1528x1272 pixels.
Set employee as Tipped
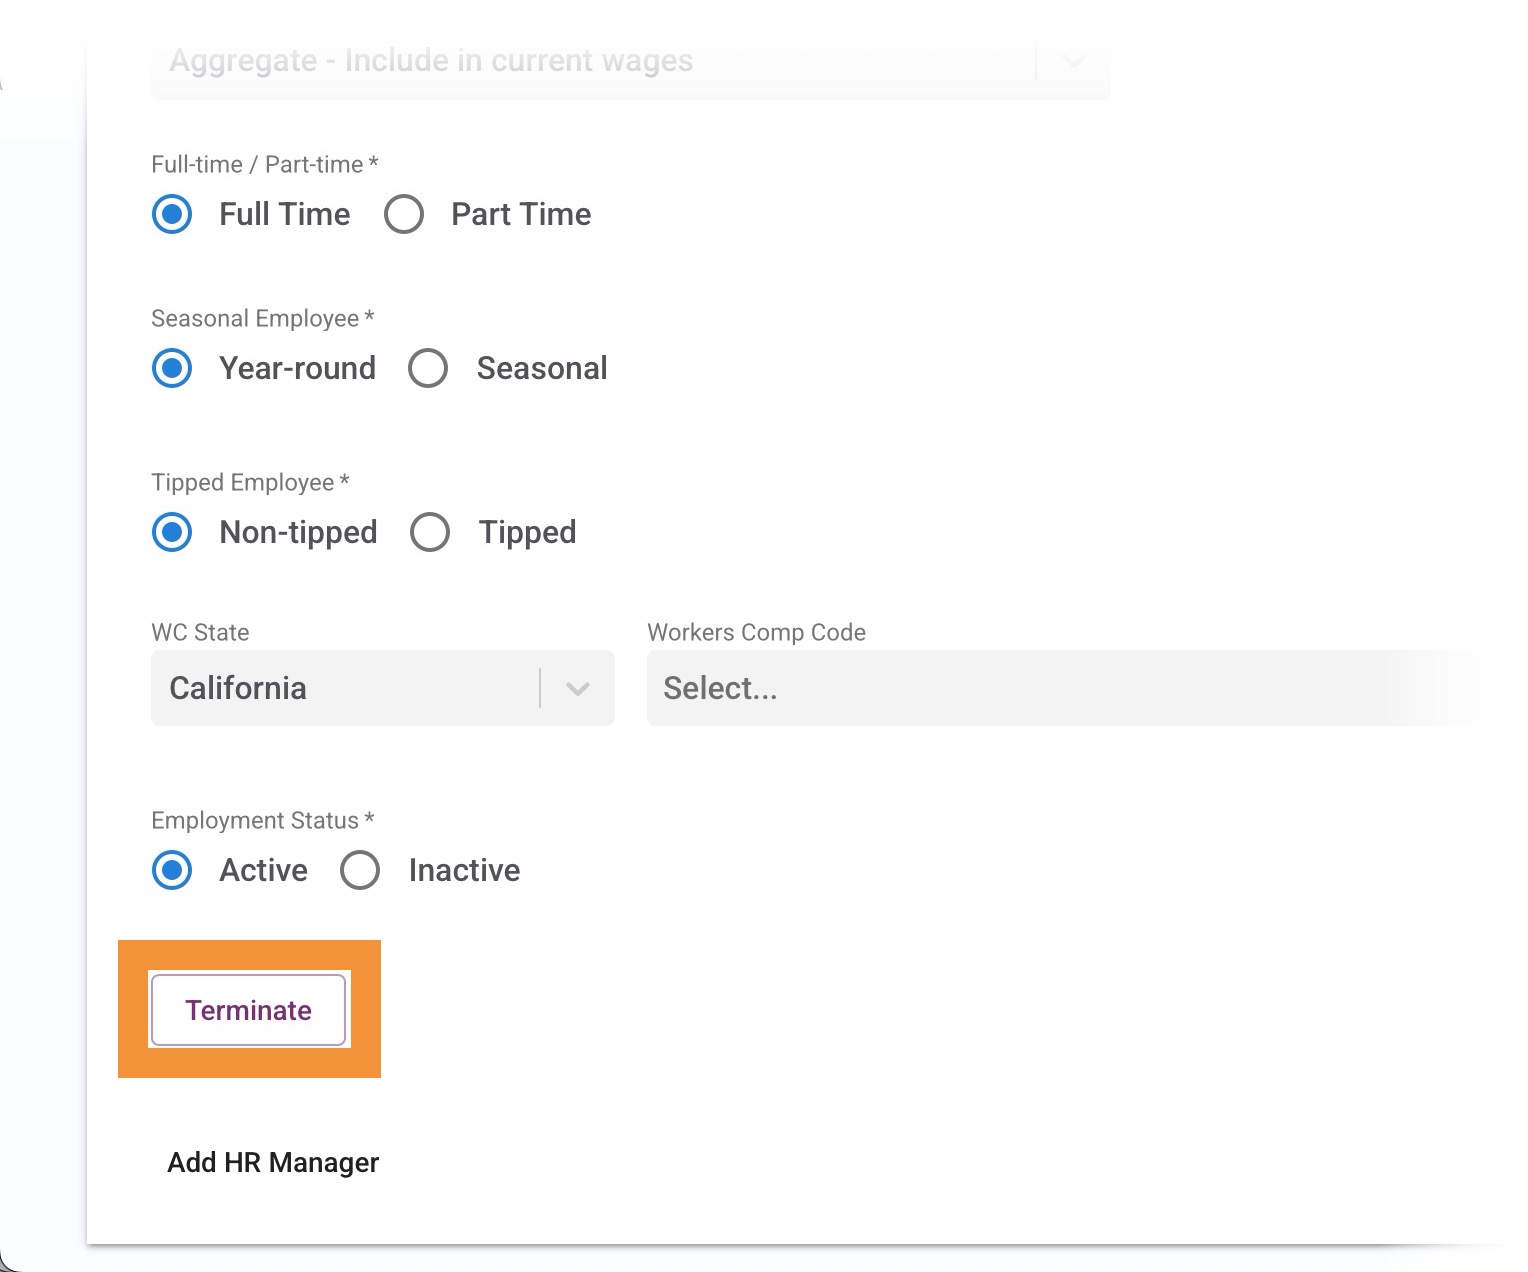[x=430, y=533]
